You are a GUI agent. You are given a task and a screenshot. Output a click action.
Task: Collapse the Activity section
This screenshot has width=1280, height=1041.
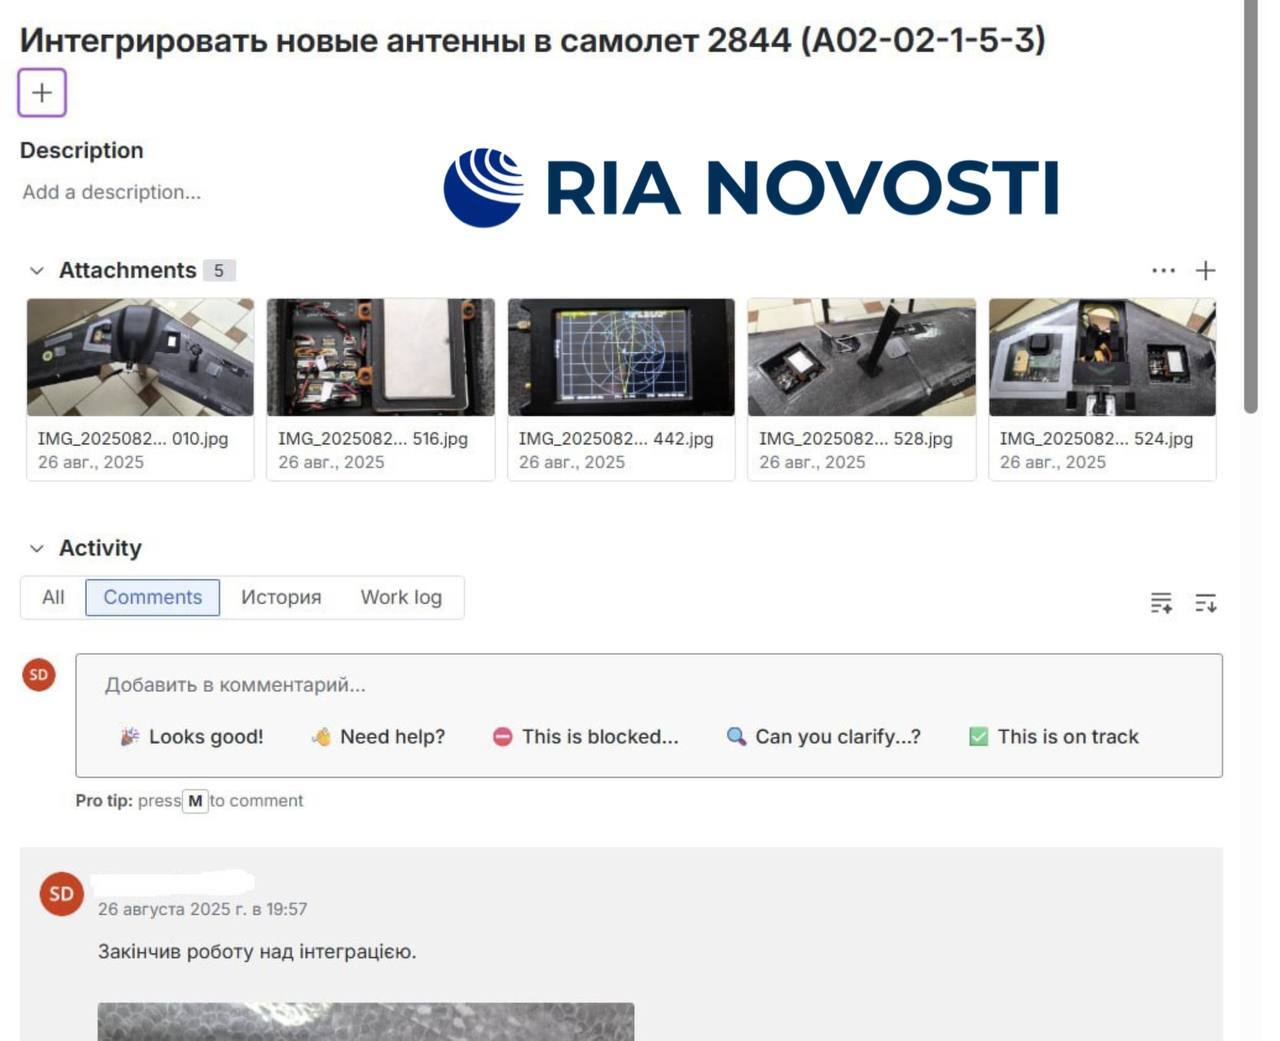click(37, 549)
